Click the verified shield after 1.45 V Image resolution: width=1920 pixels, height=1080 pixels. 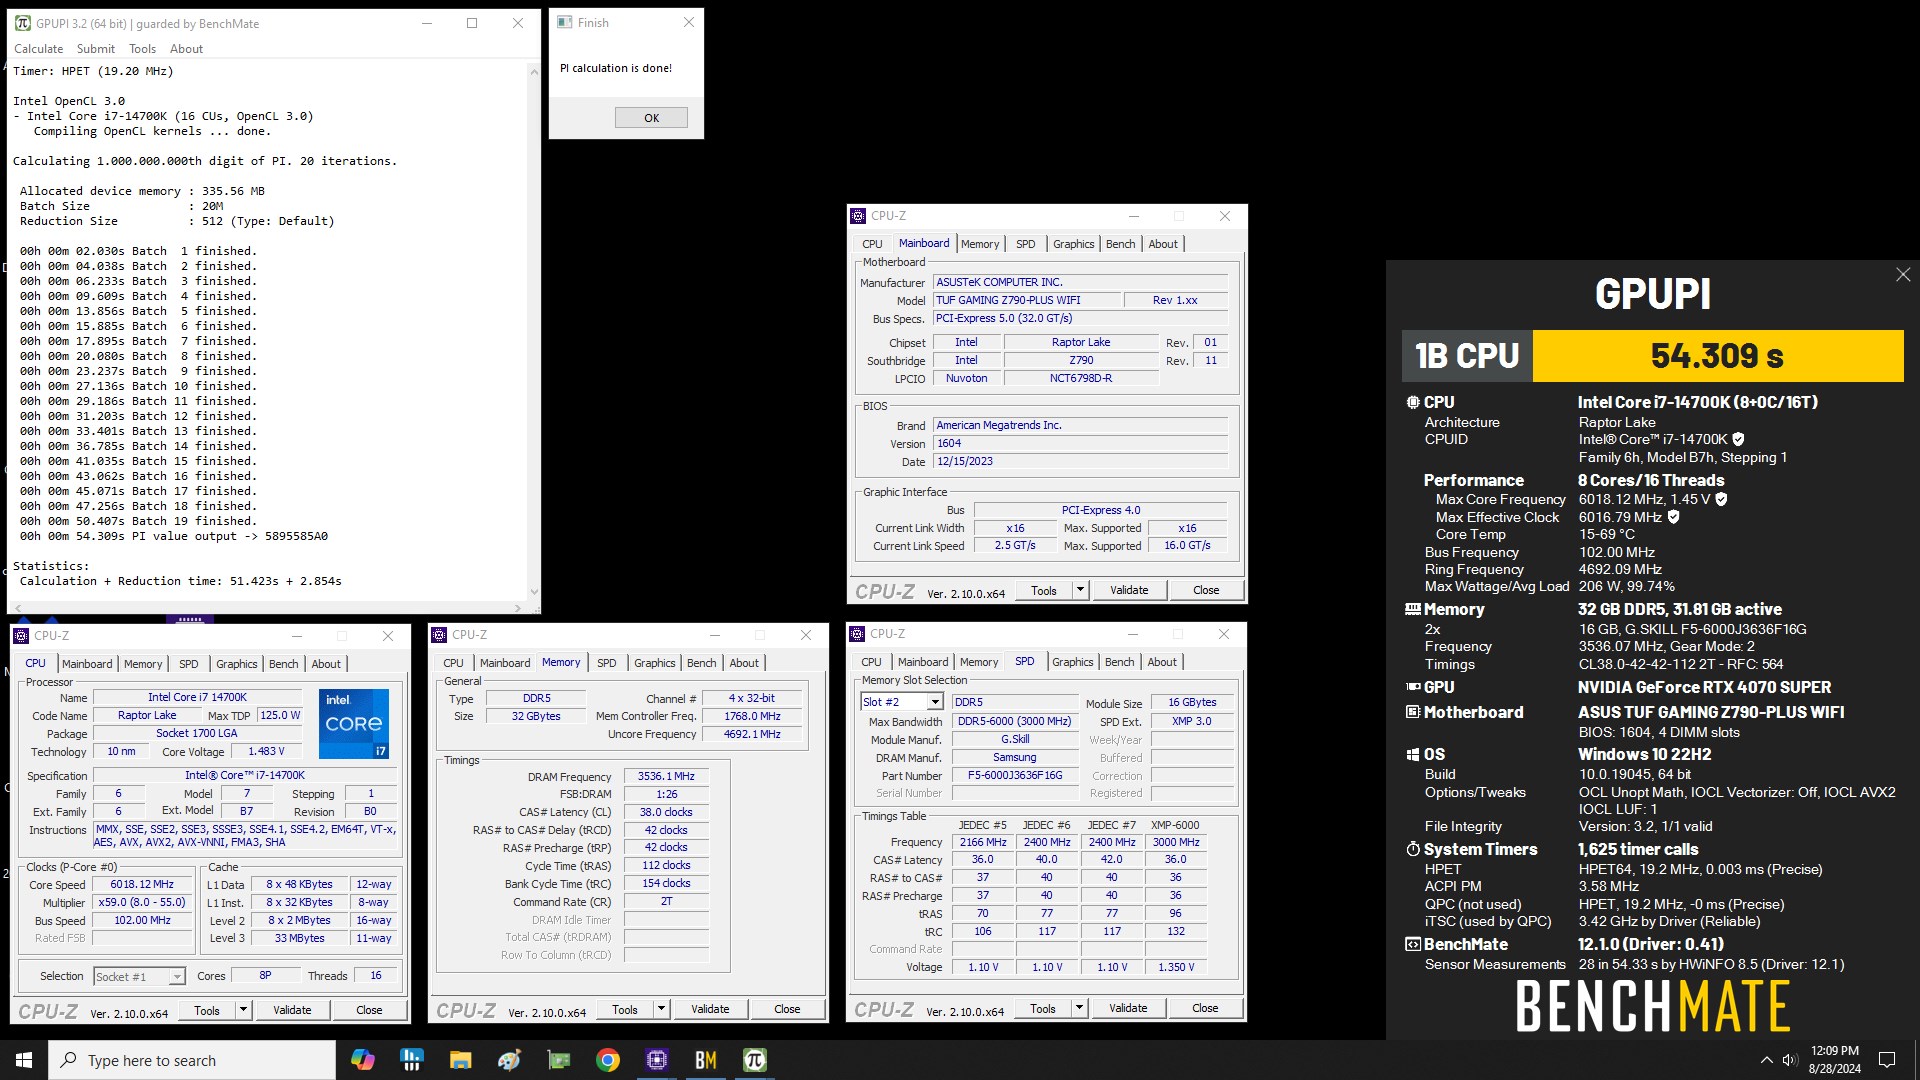point(1721,499)
